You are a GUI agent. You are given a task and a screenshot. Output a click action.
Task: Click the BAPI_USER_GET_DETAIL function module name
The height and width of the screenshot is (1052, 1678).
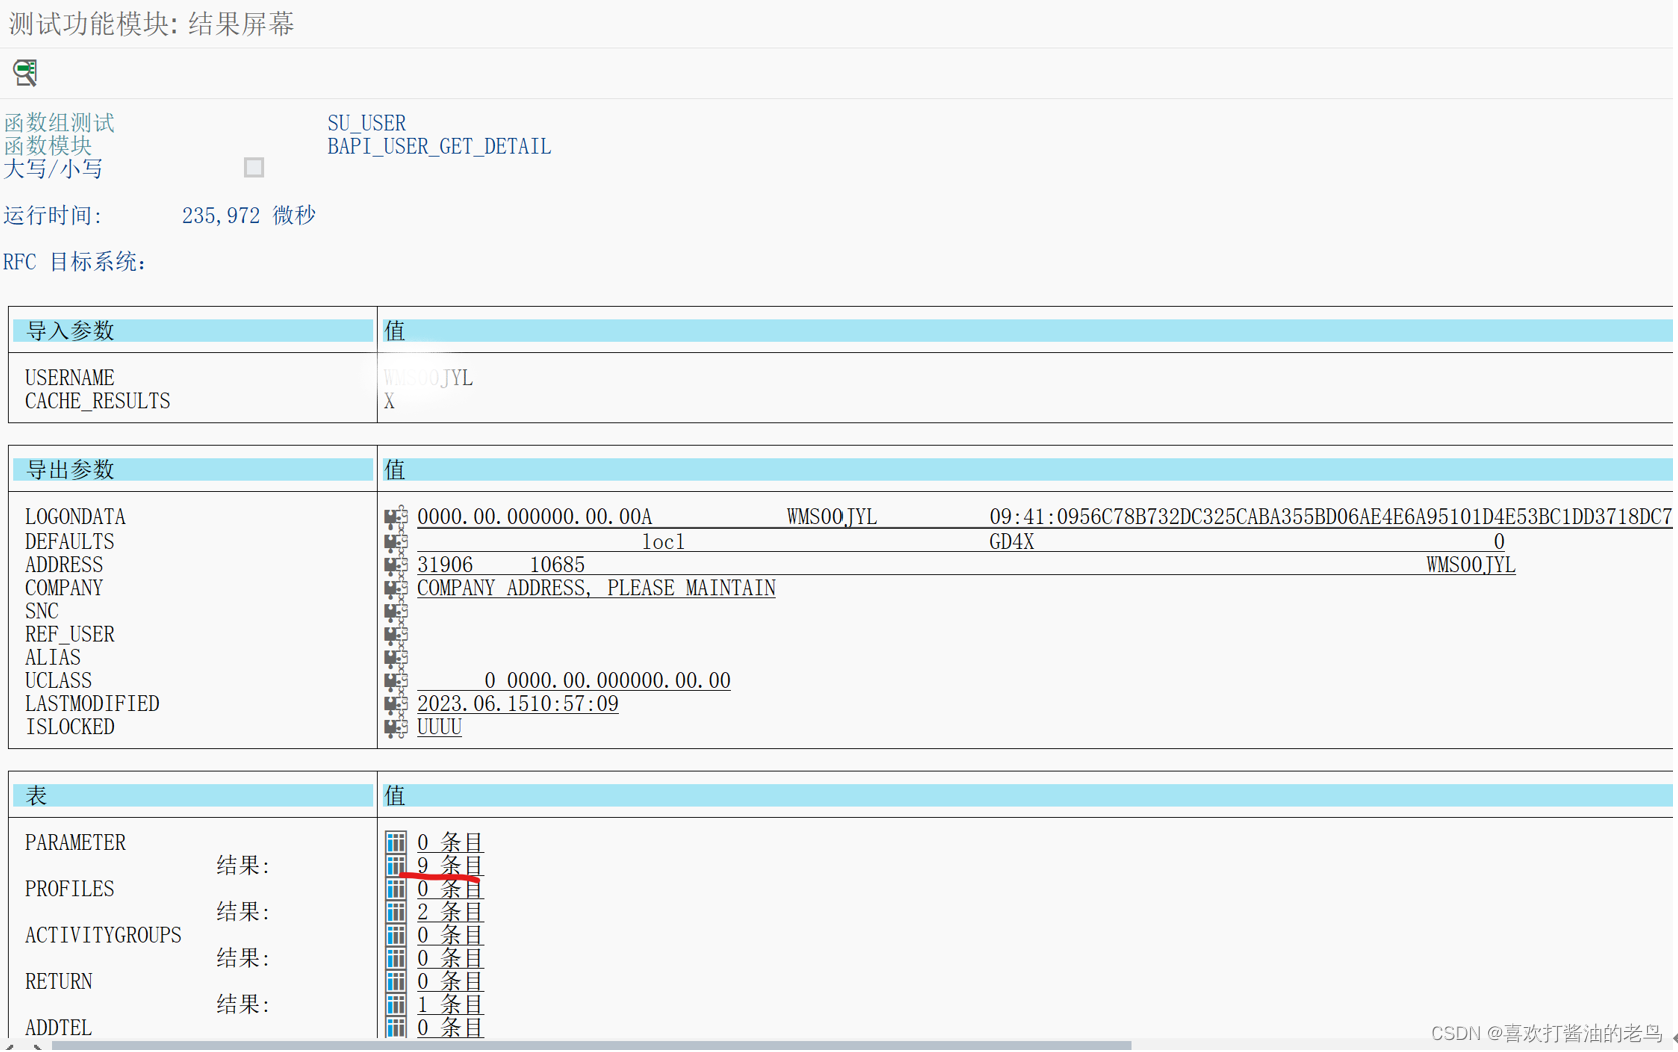(439, 146)
